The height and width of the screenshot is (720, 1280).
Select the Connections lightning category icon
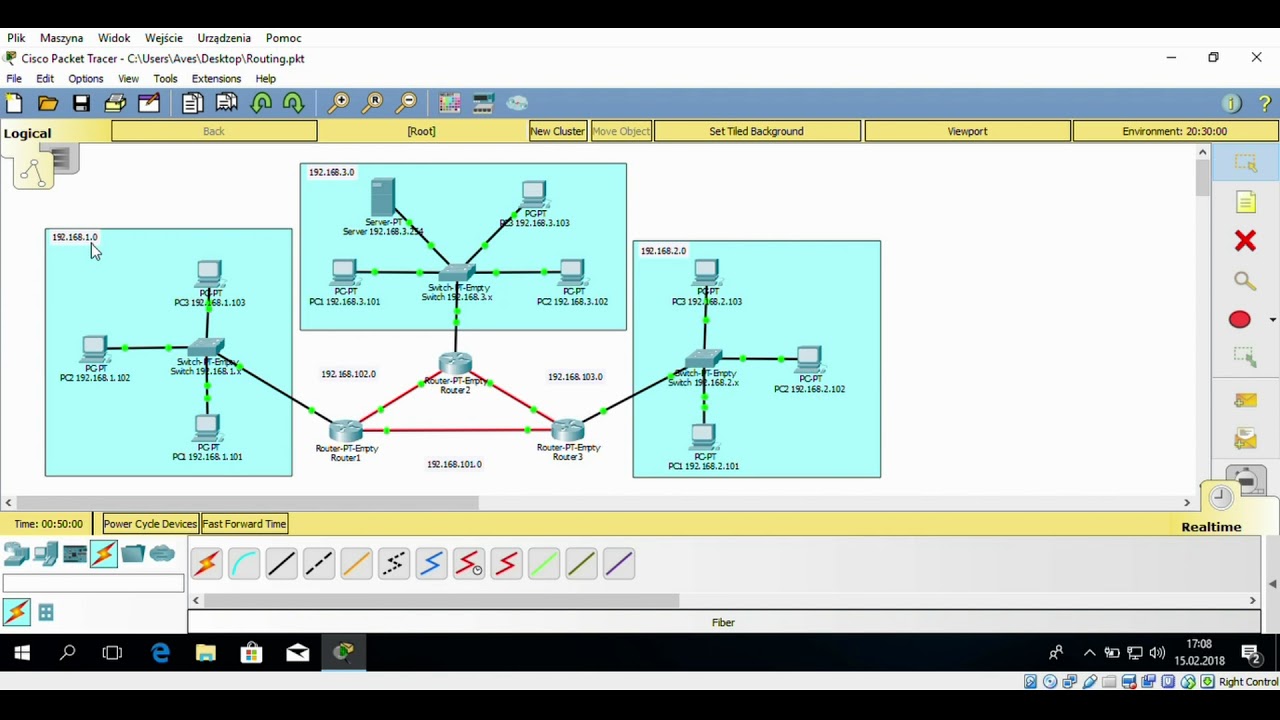coord(104,554)
